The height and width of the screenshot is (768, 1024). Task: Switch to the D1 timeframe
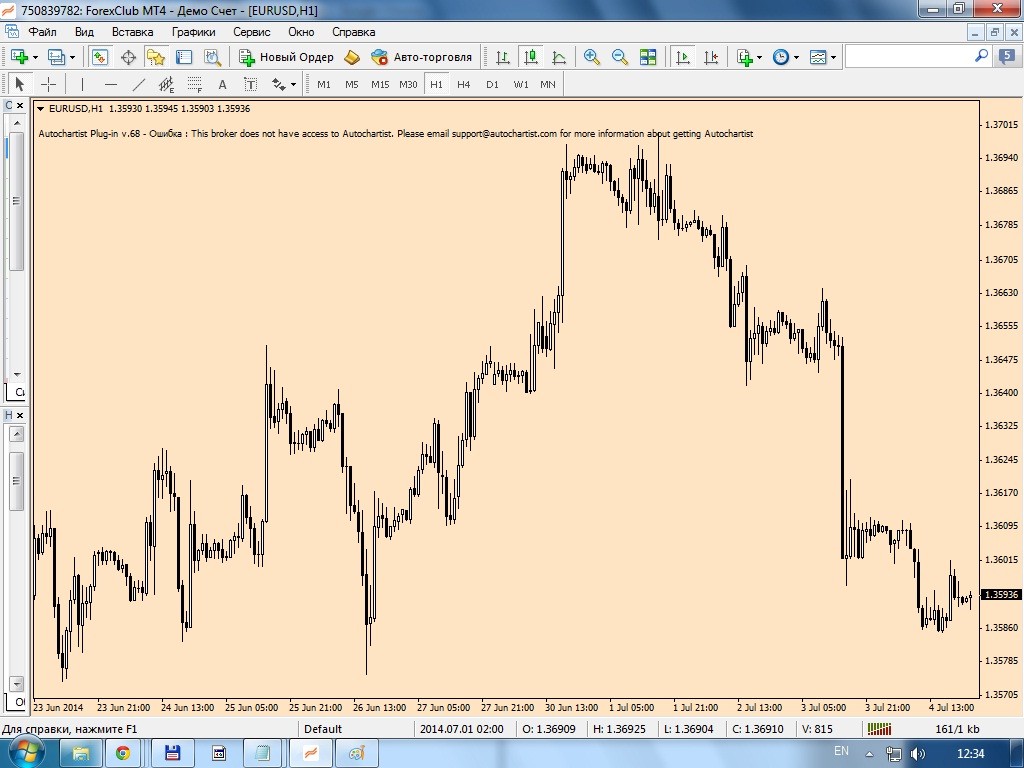(492, 84)
